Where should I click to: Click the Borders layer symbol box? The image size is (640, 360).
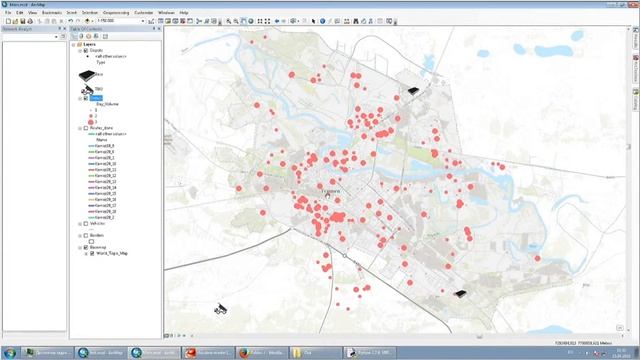91,241
